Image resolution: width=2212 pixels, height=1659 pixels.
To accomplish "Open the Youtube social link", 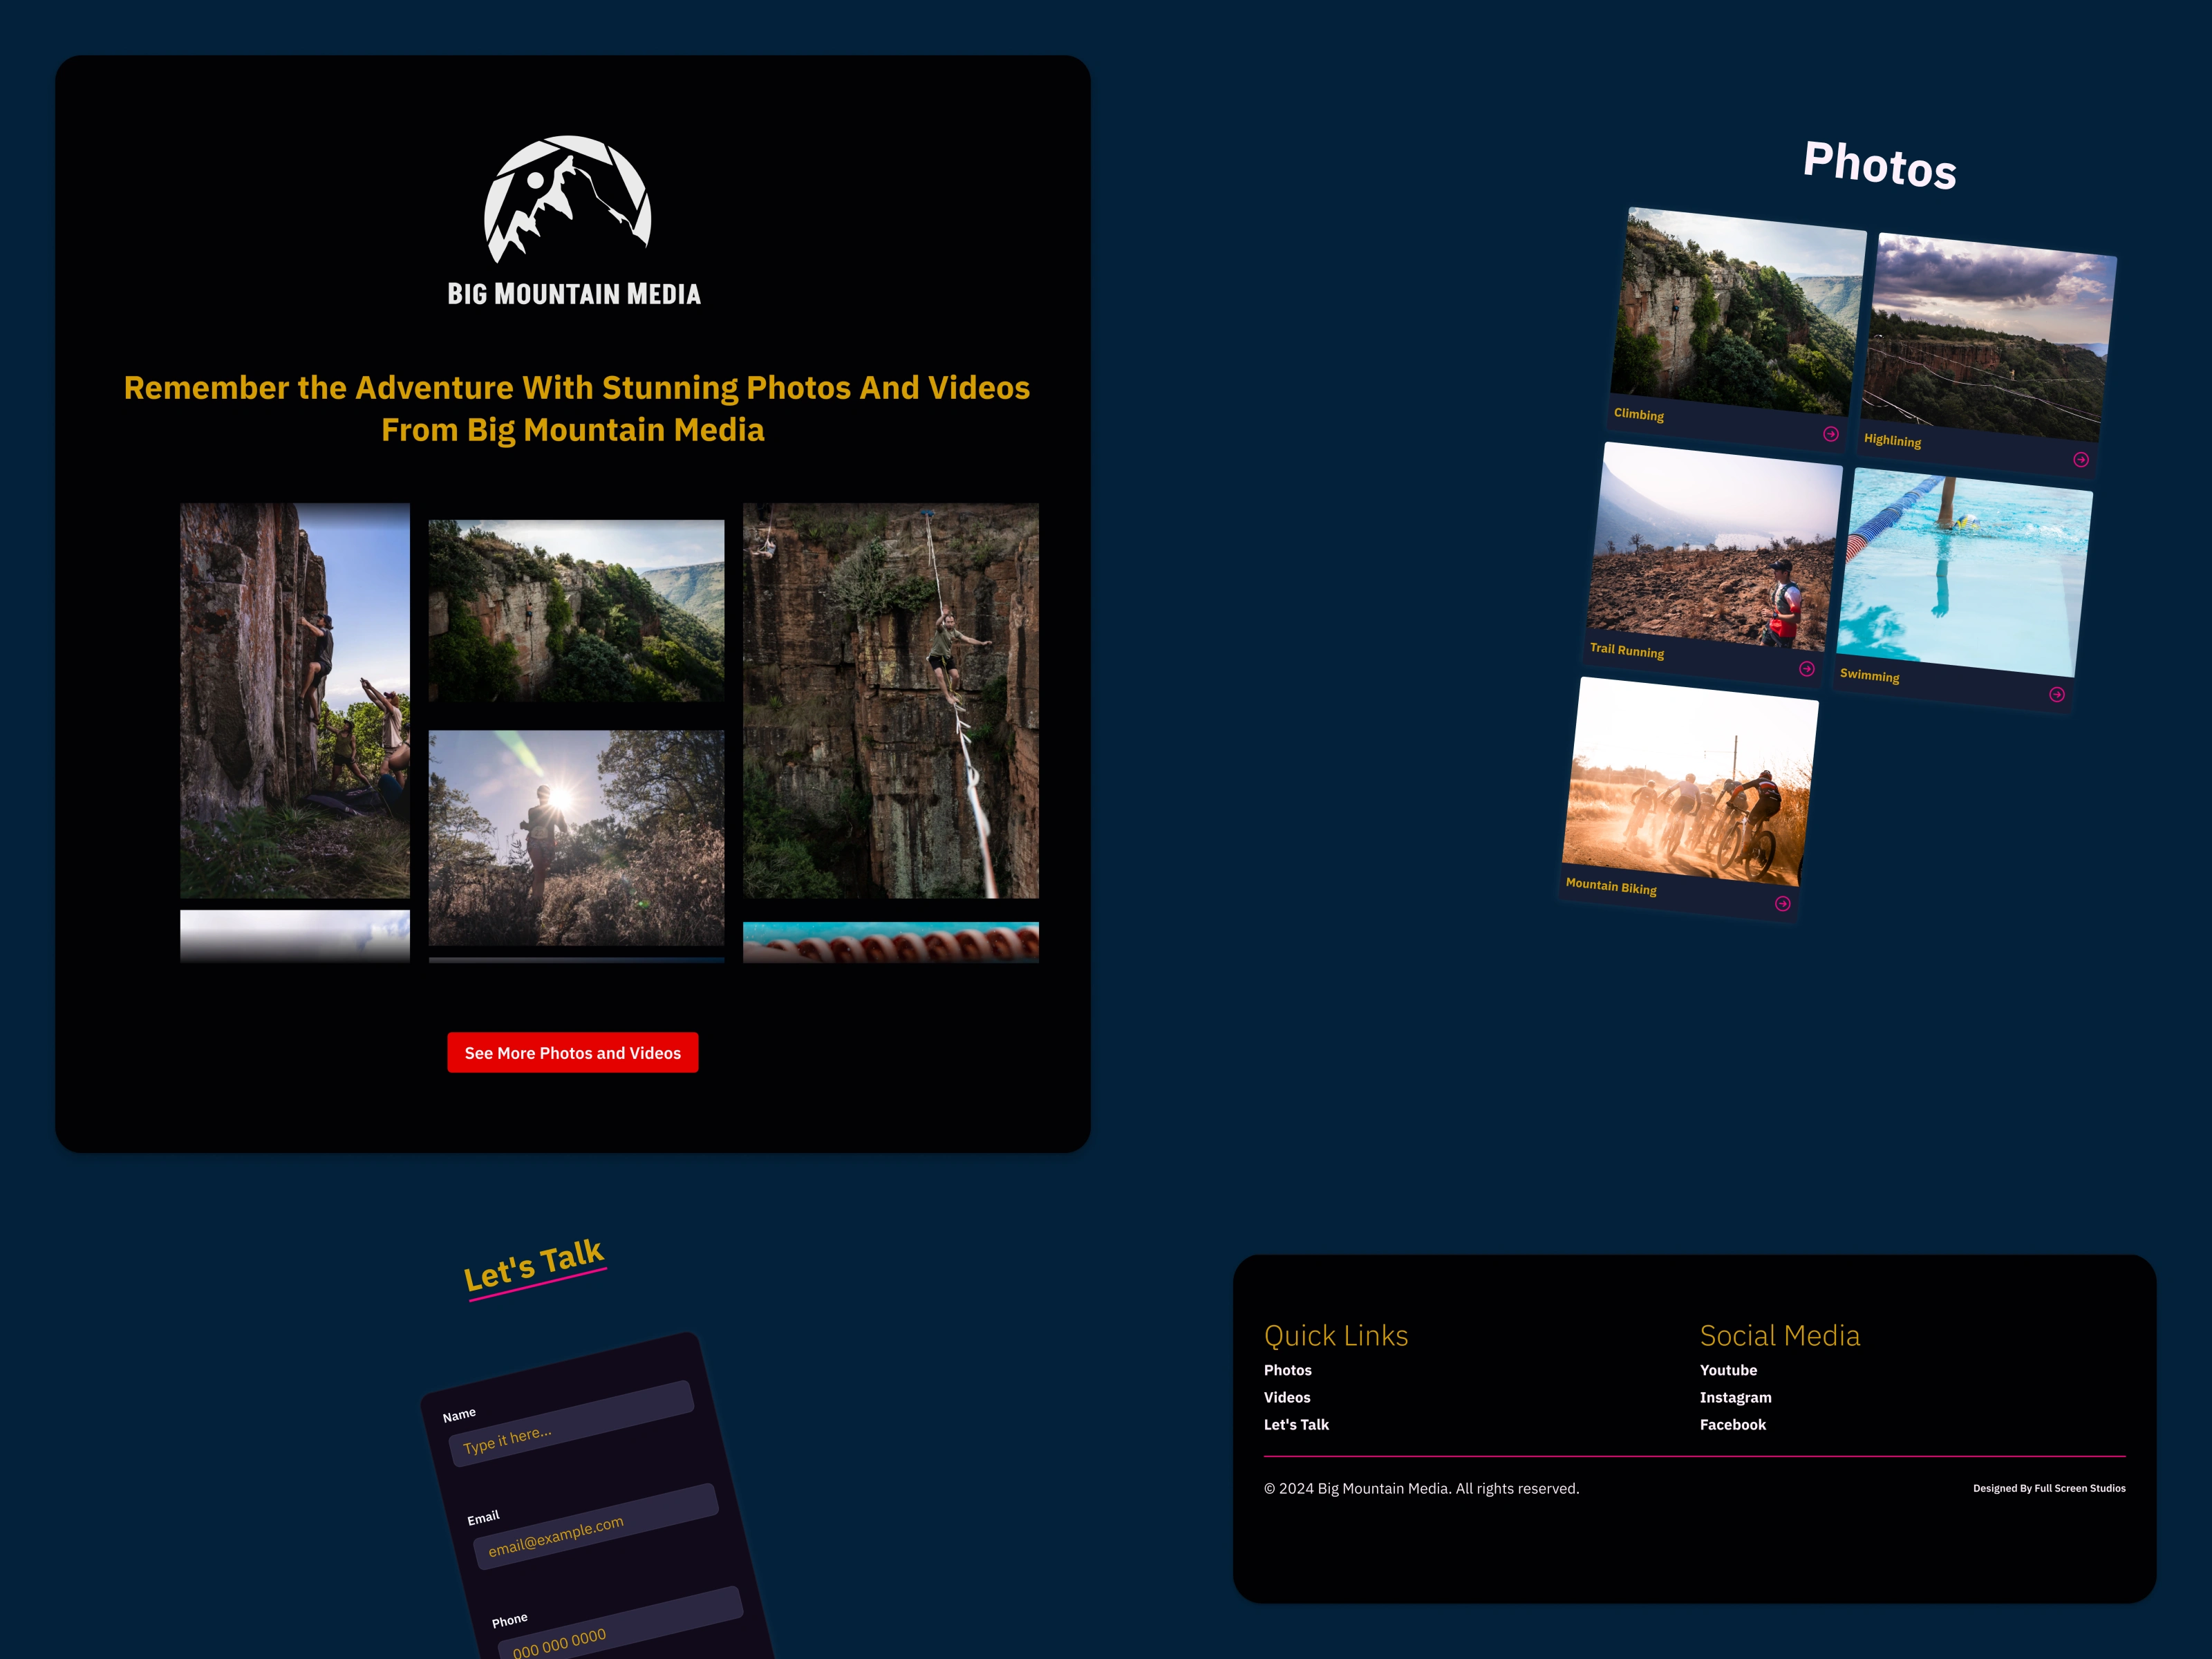I will pyautogui.click(x=1729, y=1370).
